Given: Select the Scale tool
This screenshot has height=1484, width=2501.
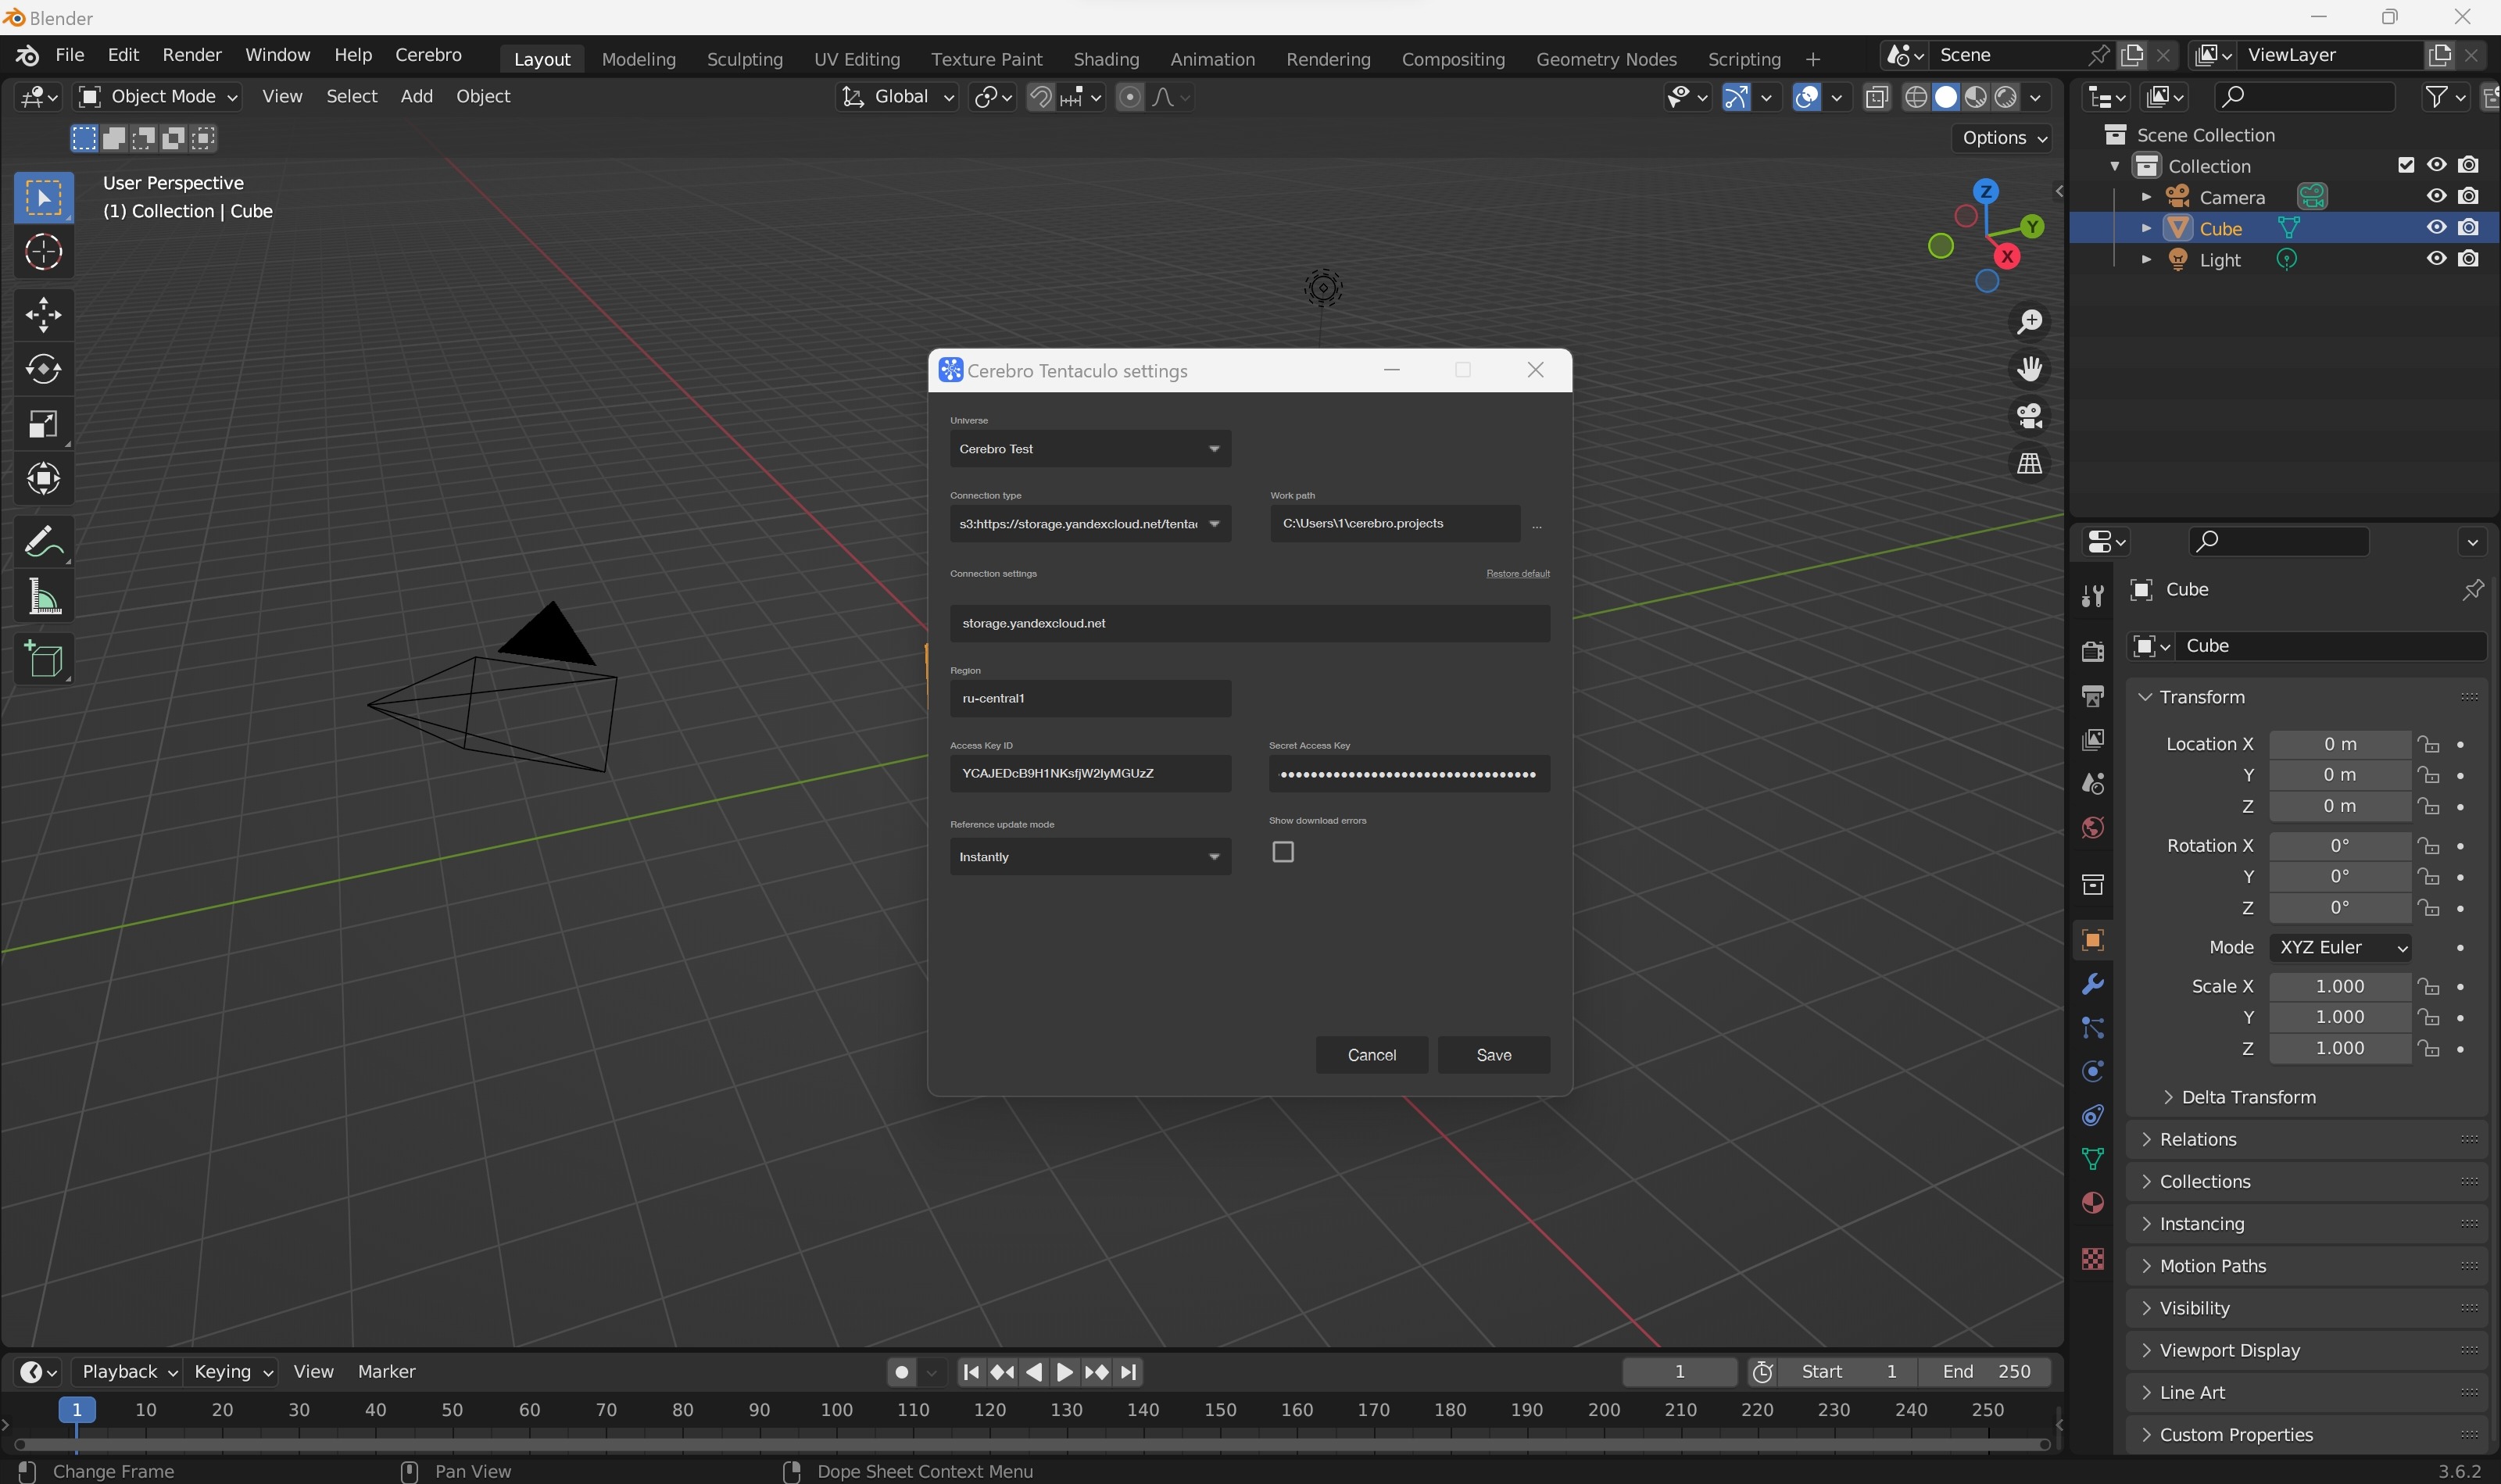Looking at the screenshot, I should point(43,424).
